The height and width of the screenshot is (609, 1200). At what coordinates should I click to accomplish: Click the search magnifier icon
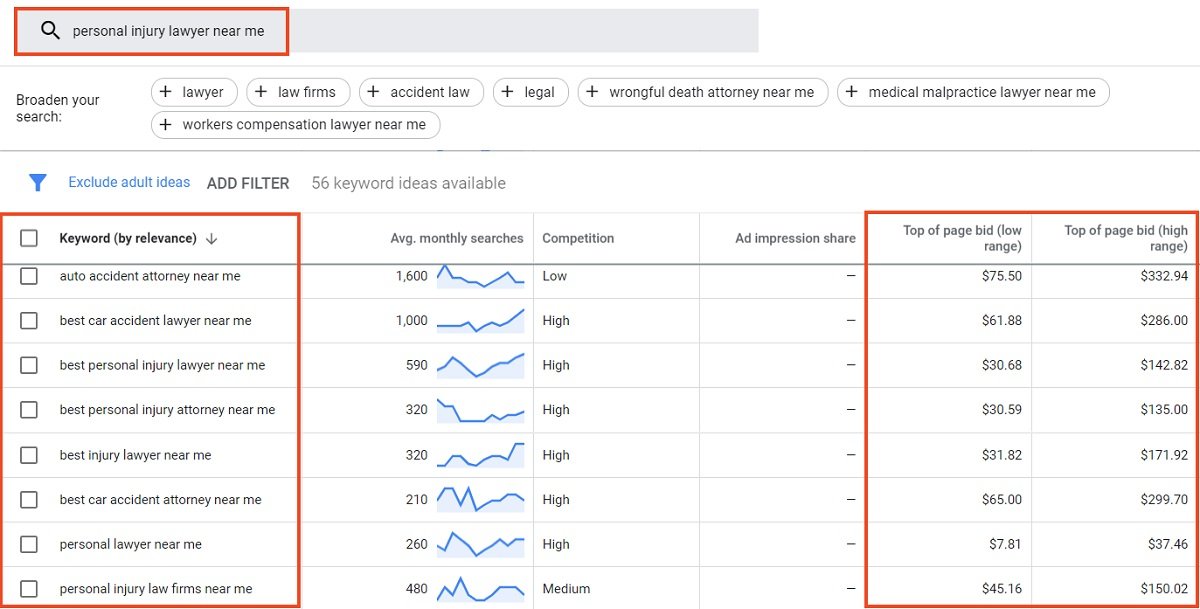50,31
